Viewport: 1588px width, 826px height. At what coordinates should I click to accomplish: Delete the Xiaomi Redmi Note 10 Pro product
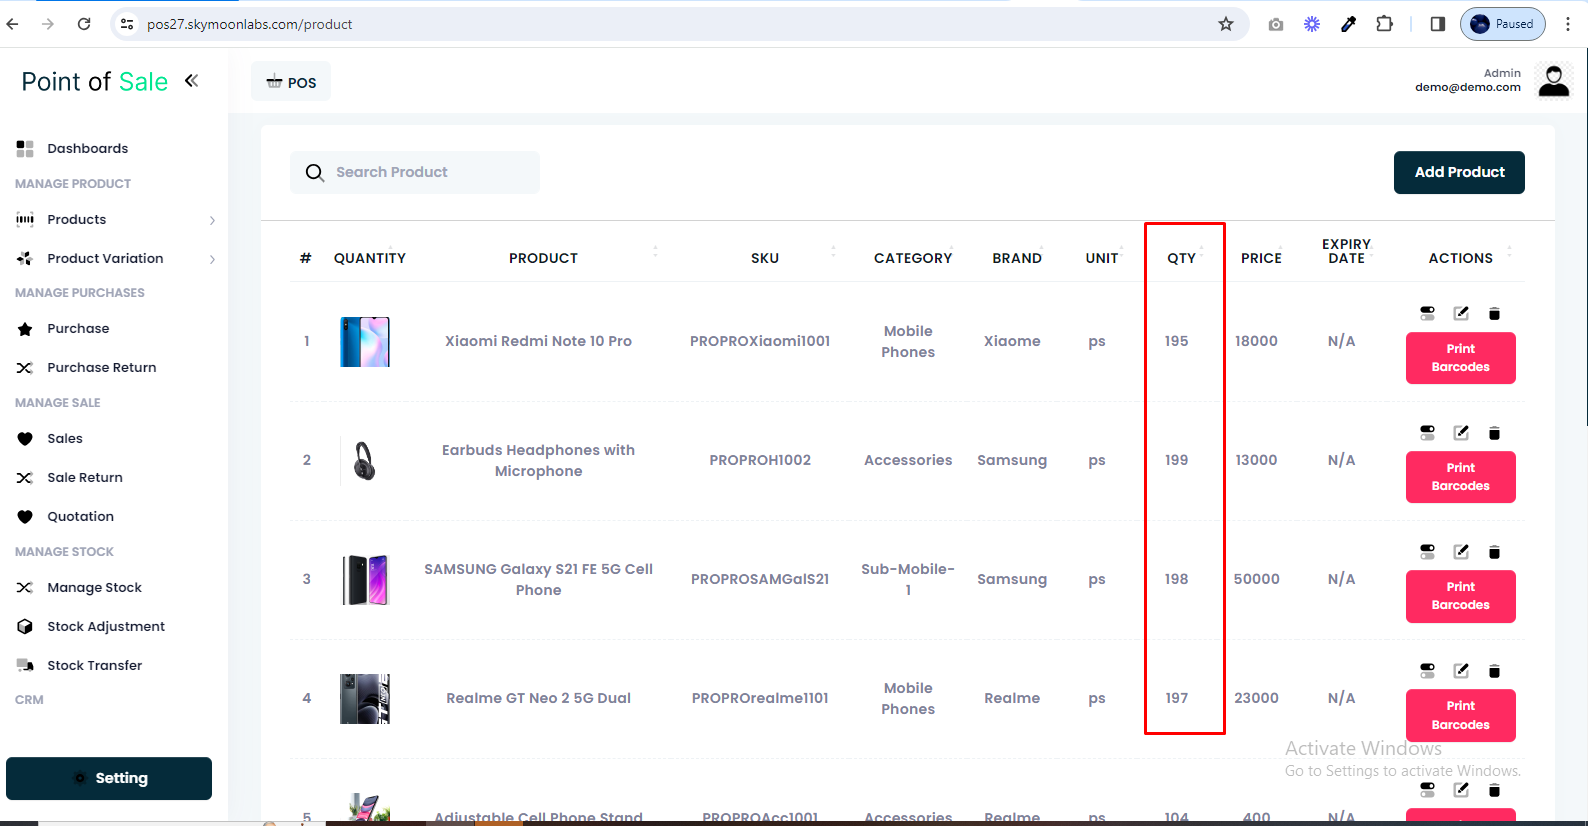(x=1494, y=314)
